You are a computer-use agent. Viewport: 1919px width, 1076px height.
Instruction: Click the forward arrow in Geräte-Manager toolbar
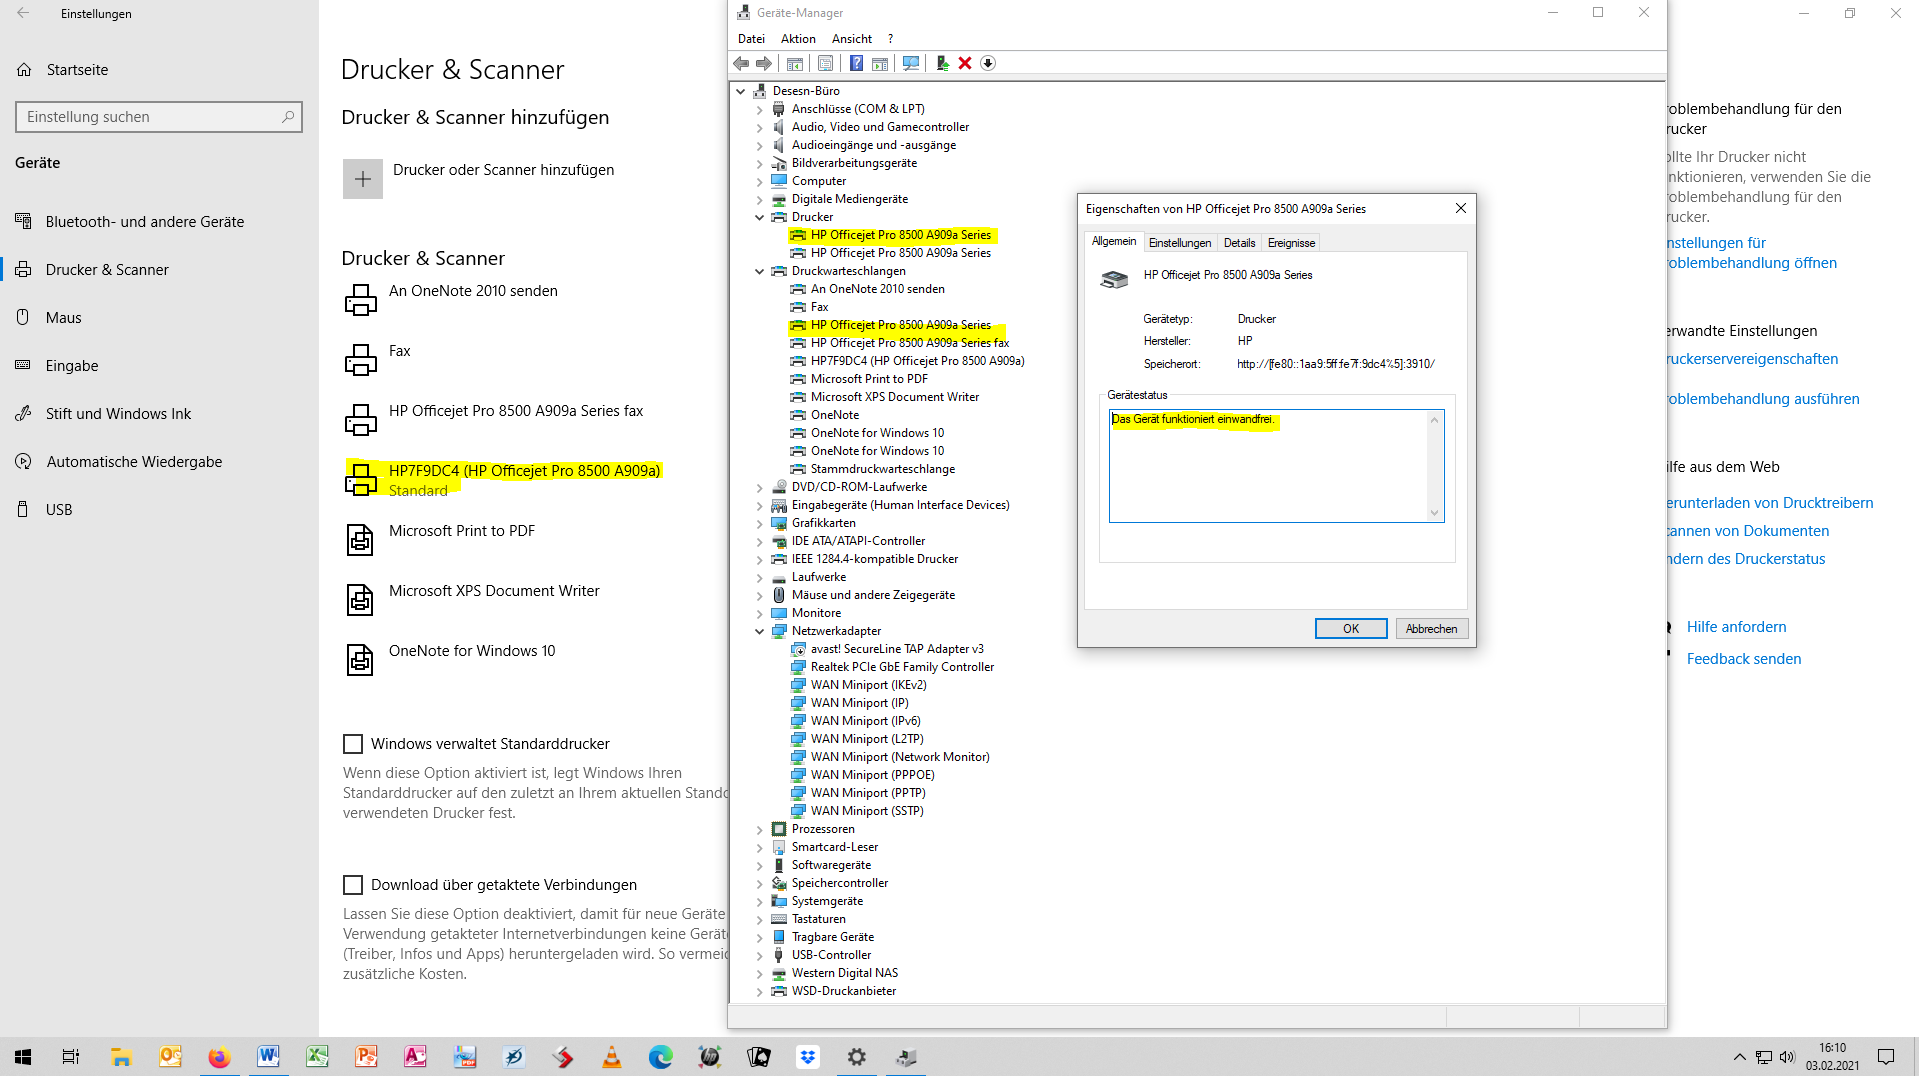[764, 63]
